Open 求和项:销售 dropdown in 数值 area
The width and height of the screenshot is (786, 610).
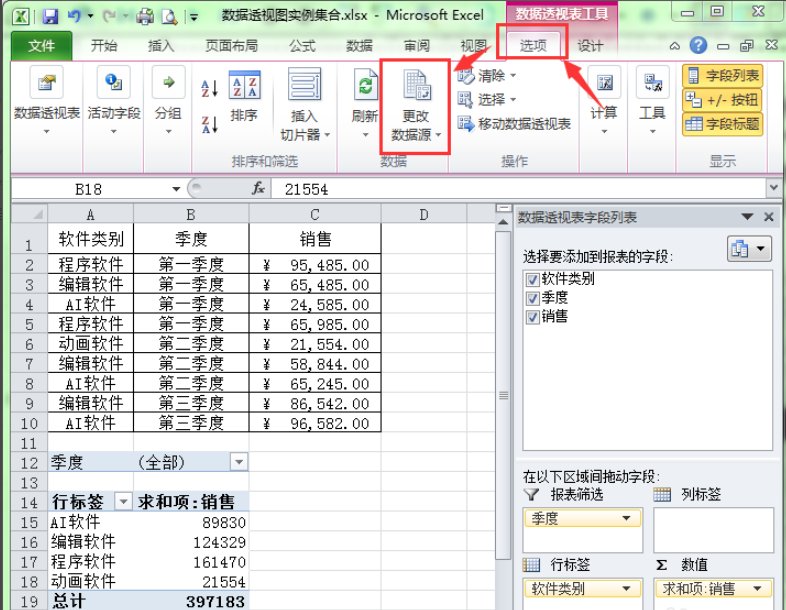[757, 588]
